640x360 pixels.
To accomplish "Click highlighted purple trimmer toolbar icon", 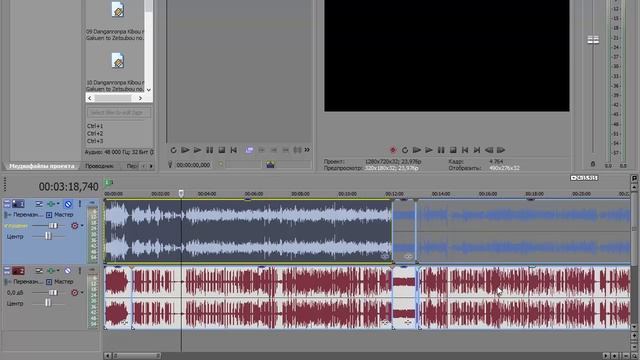I will pyautogui.click(x=249, y=150).
